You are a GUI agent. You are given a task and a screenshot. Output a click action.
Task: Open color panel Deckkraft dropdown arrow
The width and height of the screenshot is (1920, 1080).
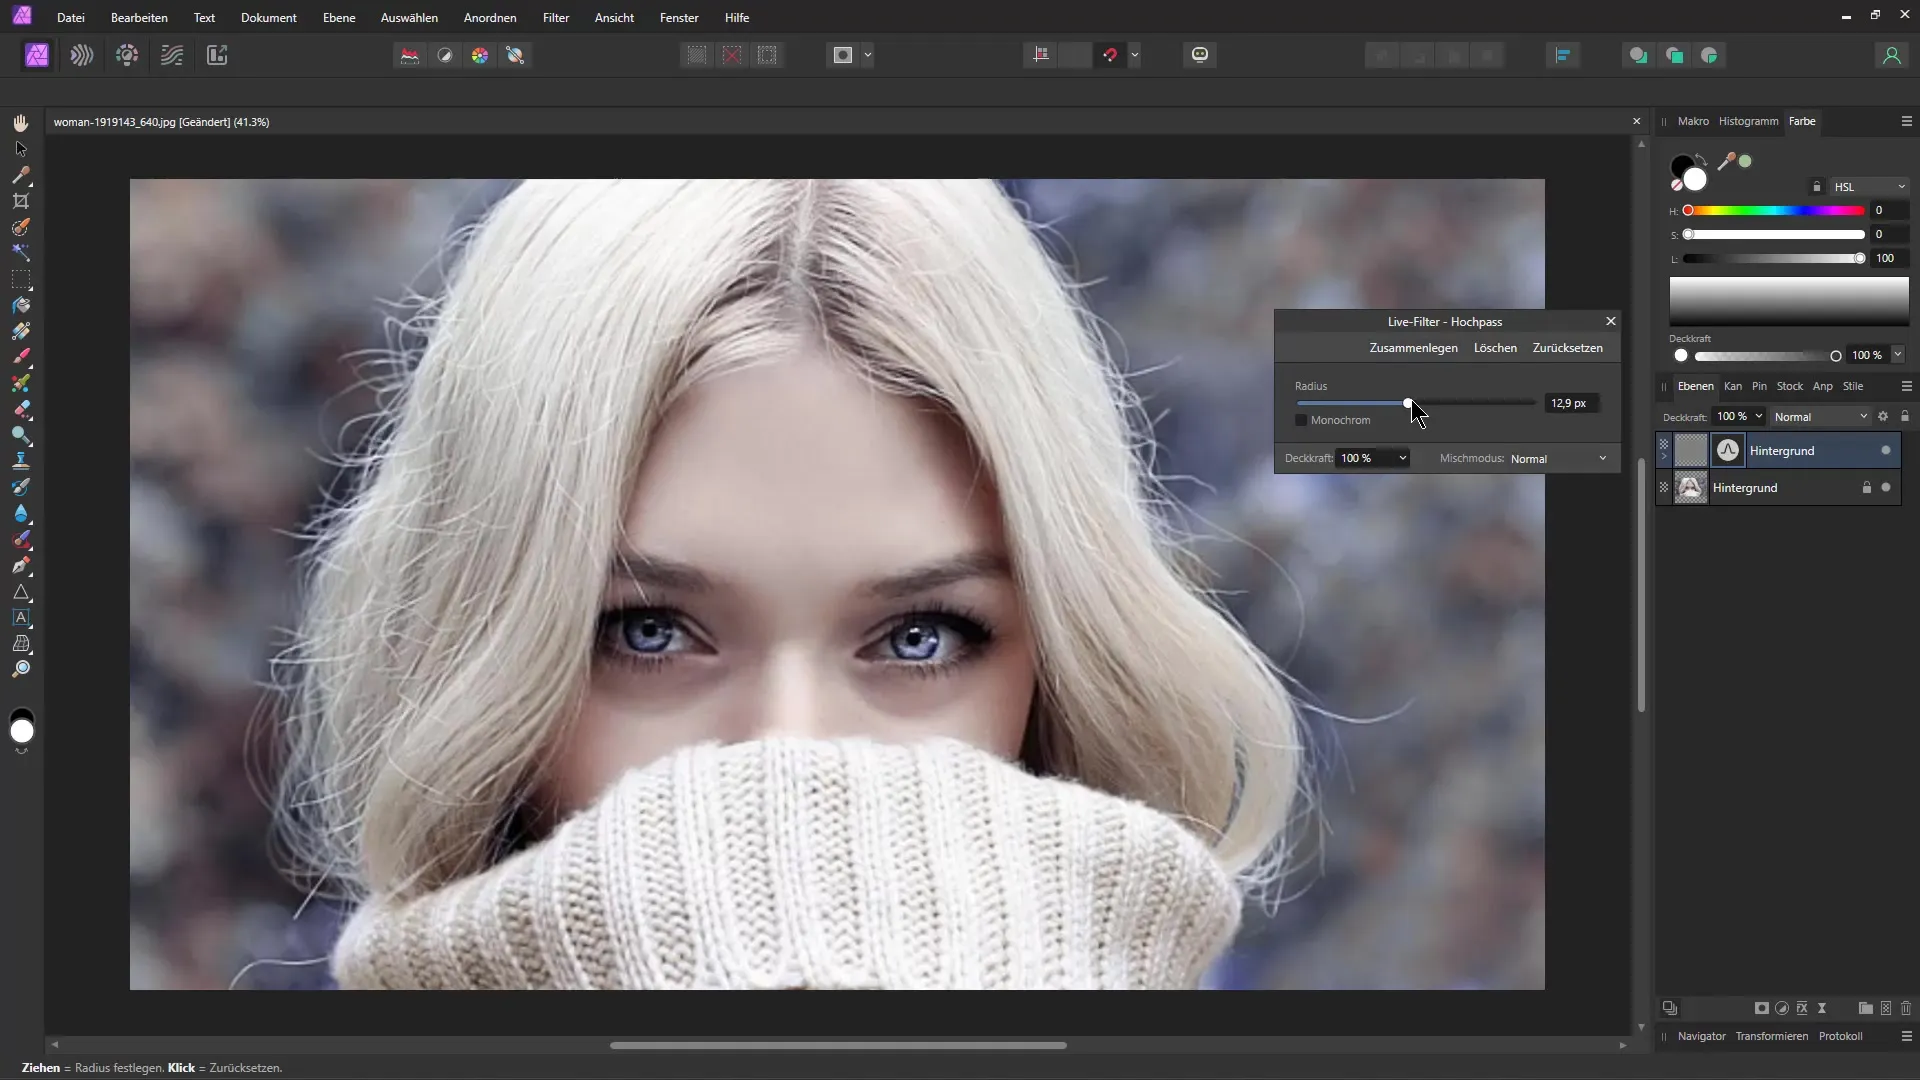1898,355
